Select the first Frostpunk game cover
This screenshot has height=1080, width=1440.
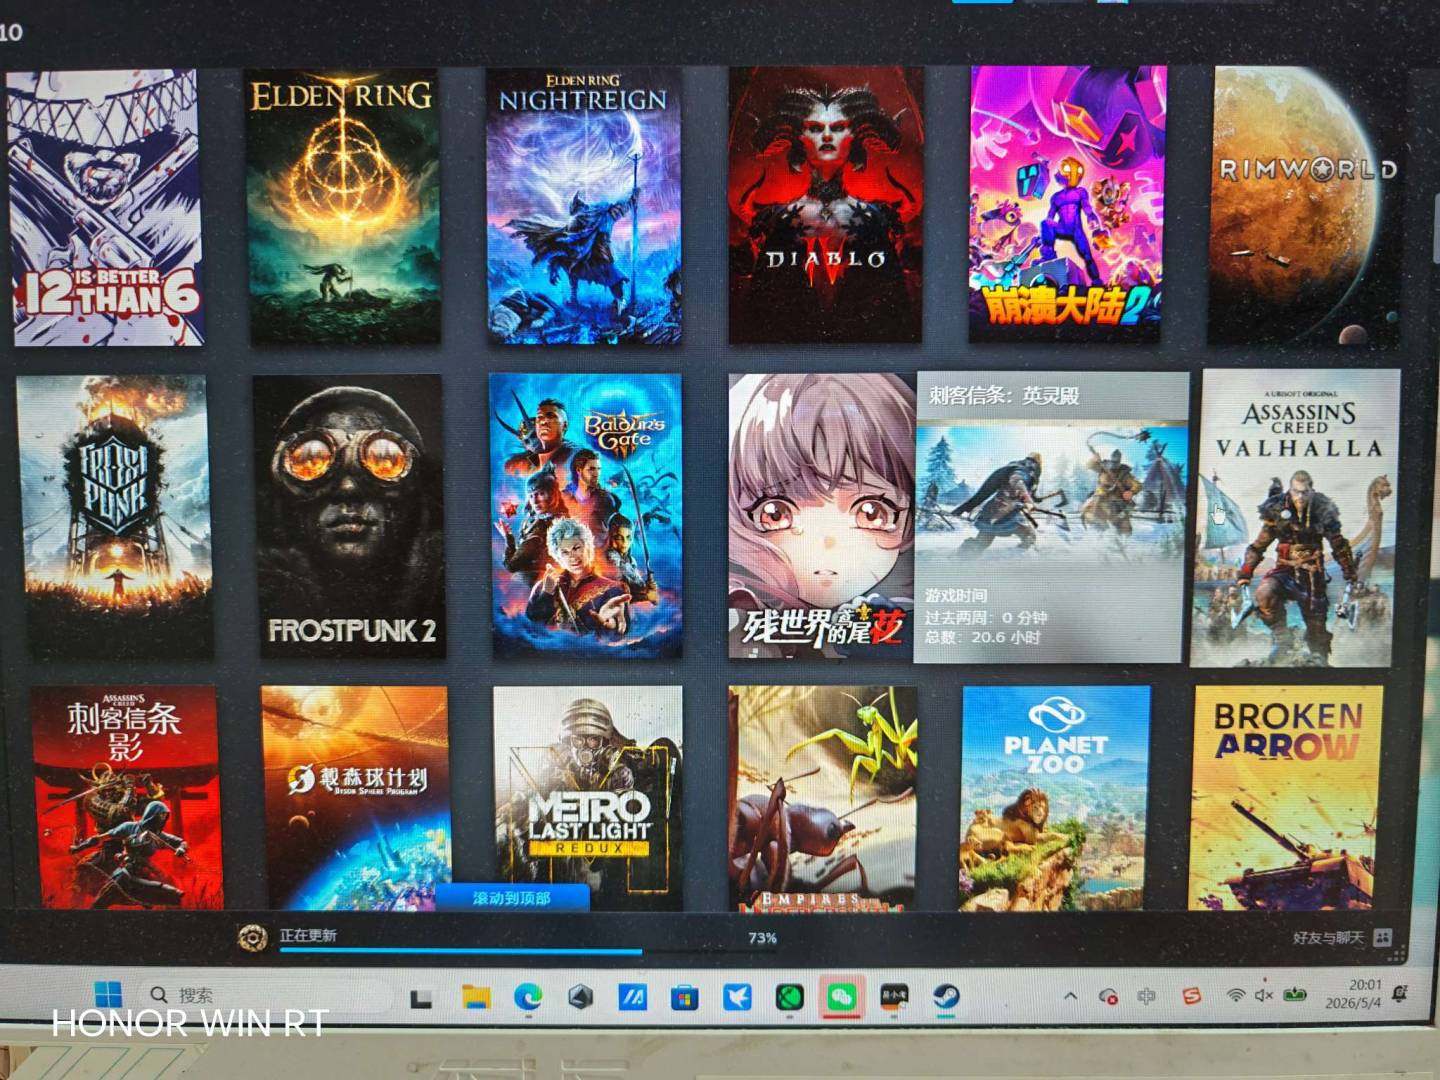(114, 517)
